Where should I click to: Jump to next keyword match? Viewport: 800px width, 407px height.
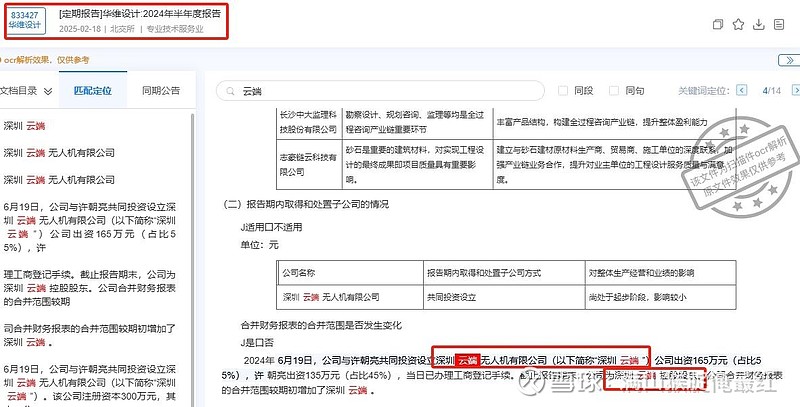pos(795,91)
